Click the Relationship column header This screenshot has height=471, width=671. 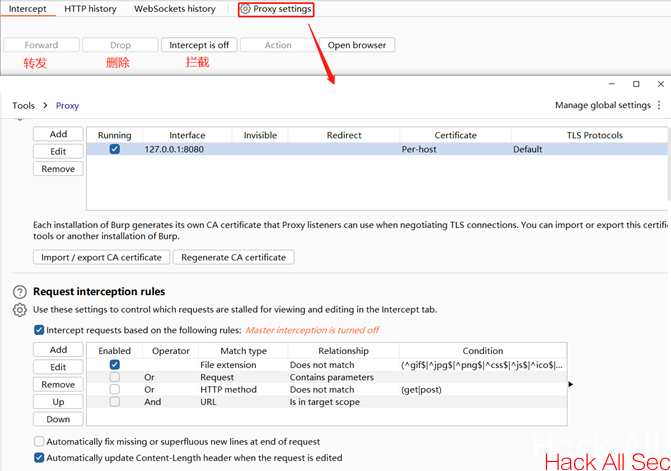[x=344, y=351]
